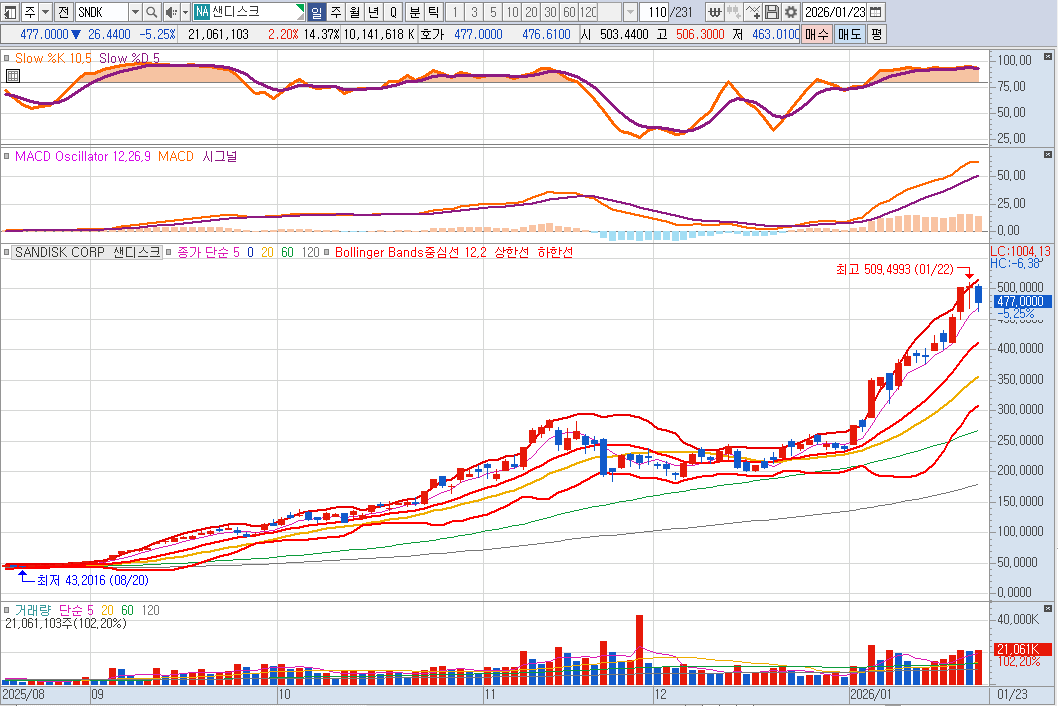Select the tick (틱) chart tab

click(432, 12)
